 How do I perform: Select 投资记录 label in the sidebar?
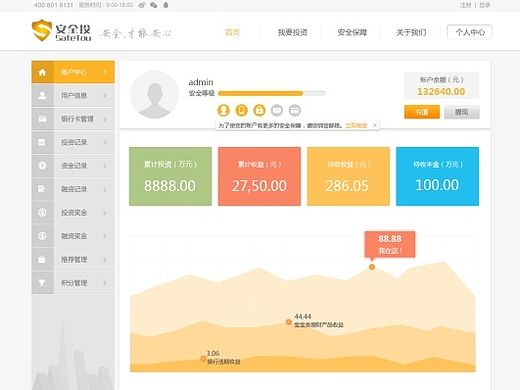coord(74,142)
